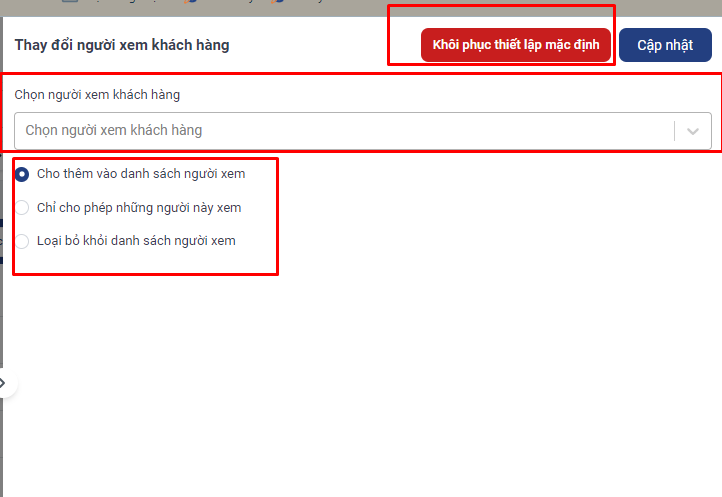Select 'Cho thêm vào danh sách người xem' radio
Image resolution: width=722 pixels, height=497 pixels.
(22, 174)
